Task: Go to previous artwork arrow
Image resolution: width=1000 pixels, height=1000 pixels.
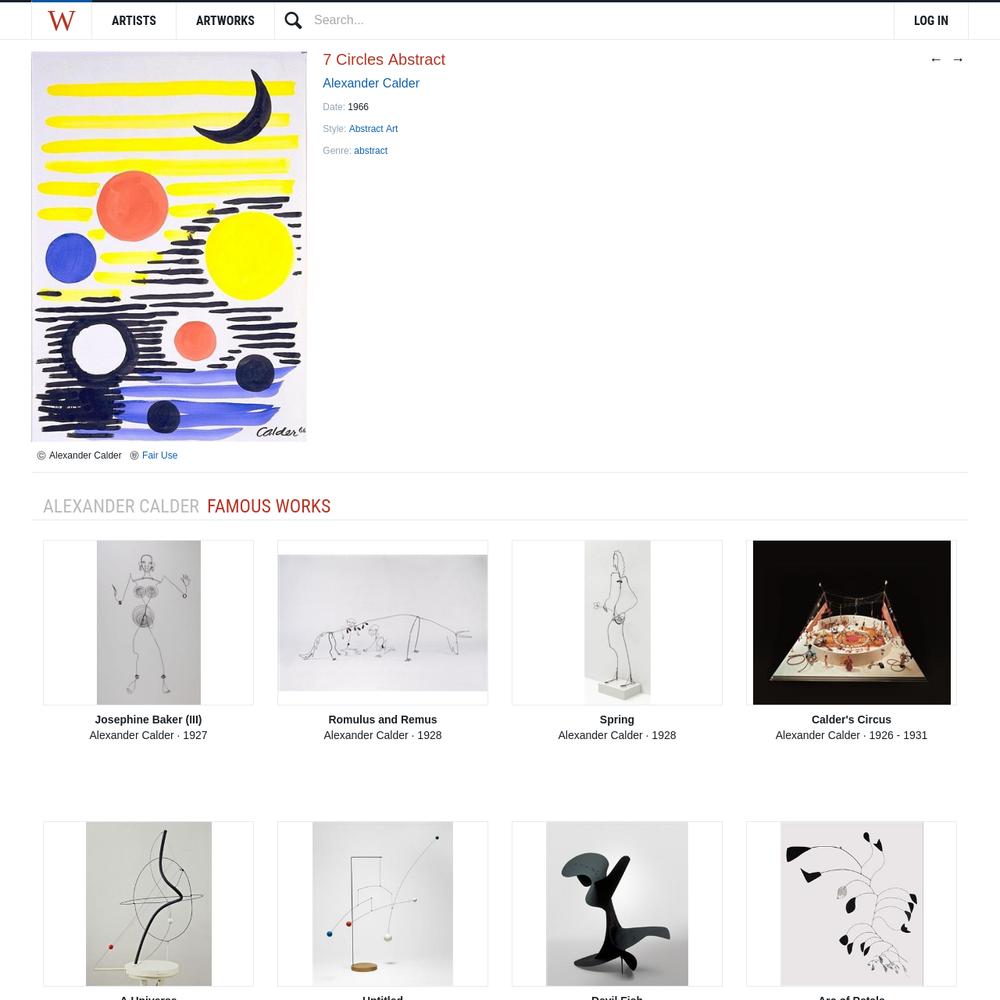Action: (936, 59)
